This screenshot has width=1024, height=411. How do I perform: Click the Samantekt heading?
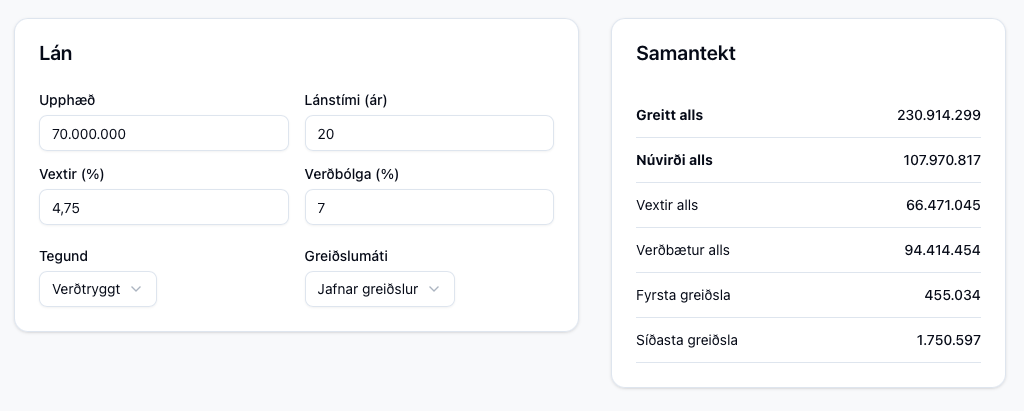click(x=685, y=54)
